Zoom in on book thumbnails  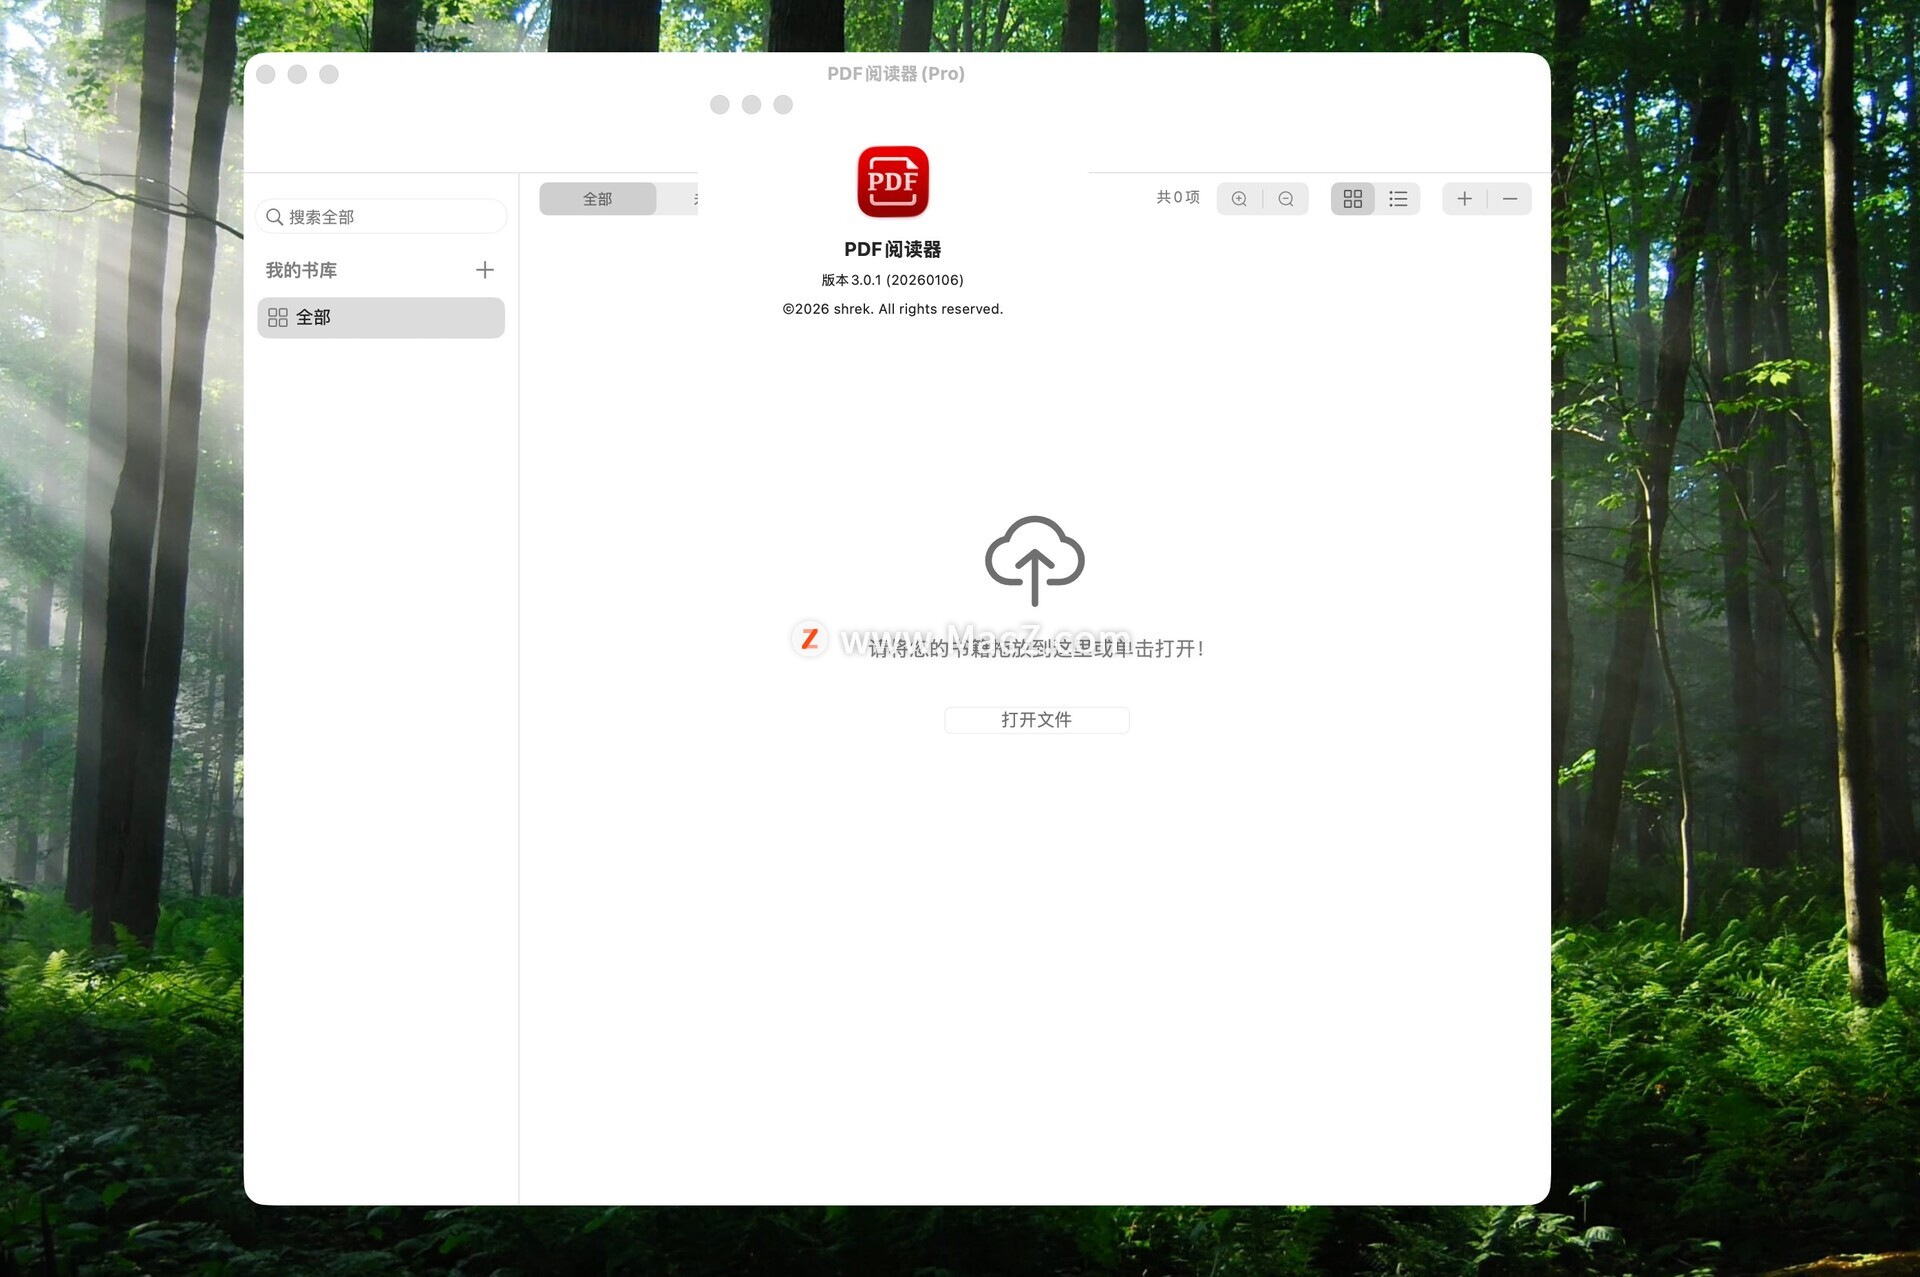tap(1239, 199)
